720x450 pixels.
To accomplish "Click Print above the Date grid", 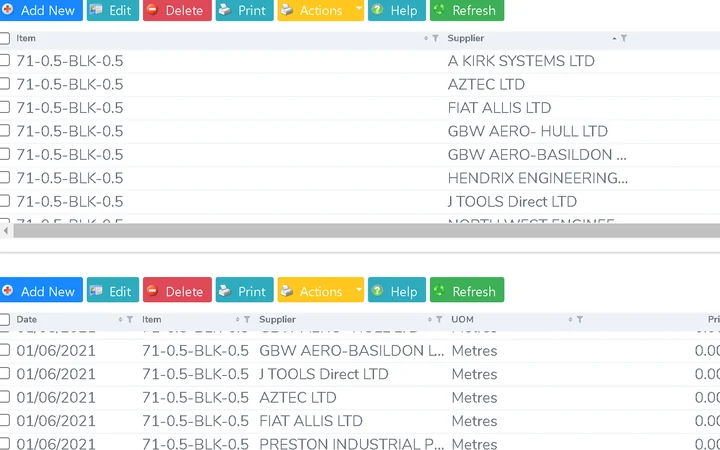I will click(244, 290).
